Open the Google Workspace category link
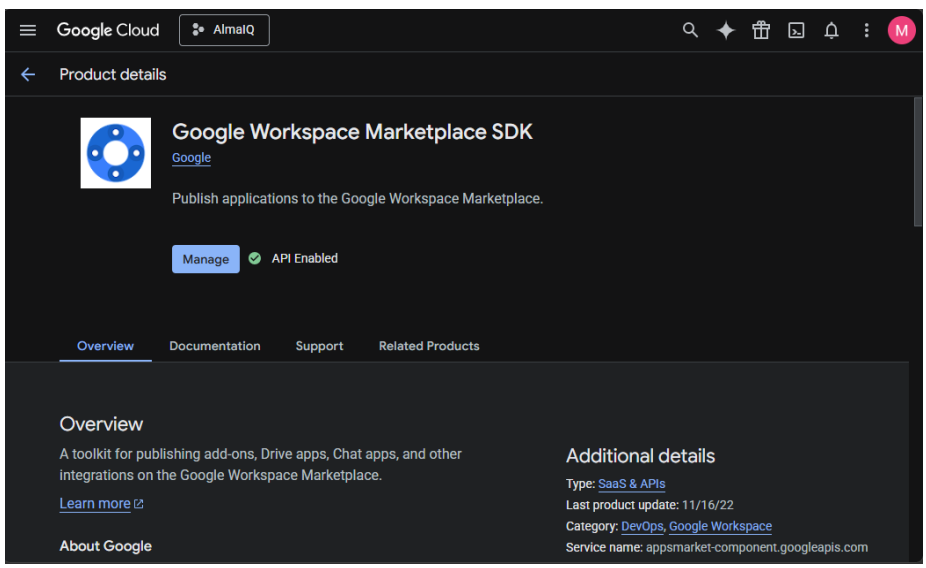Screen dimensions: 926x568 [720, 526]
